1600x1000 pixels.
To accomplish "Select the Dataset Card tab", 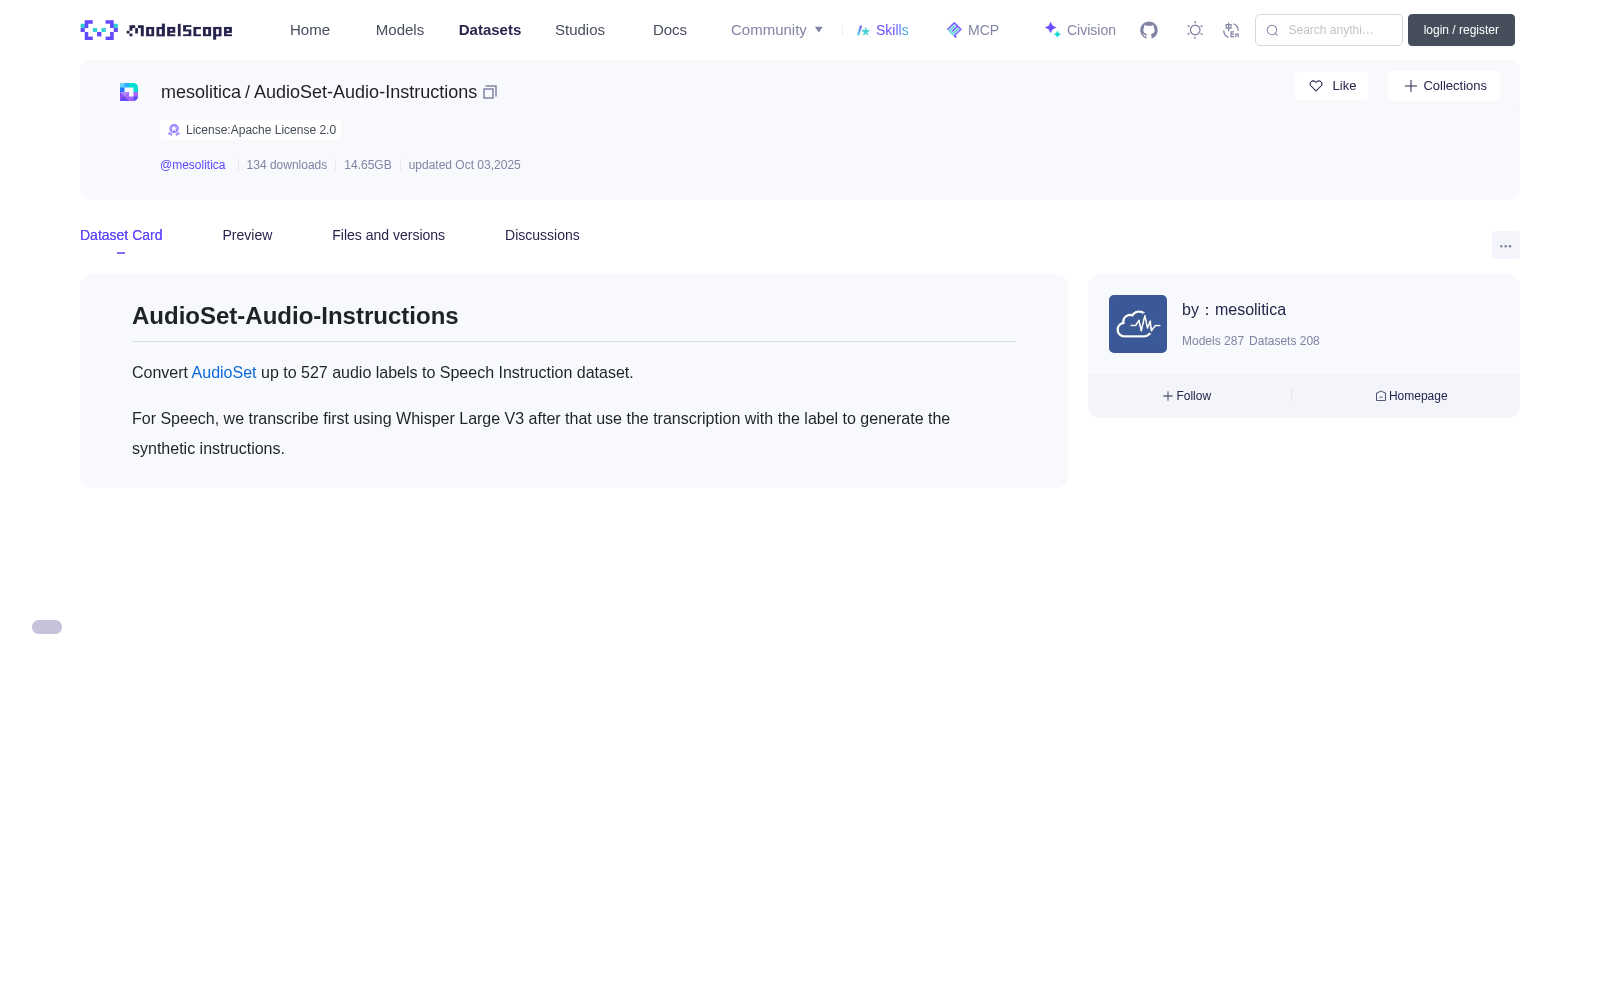I will click(x=121, y=235).
